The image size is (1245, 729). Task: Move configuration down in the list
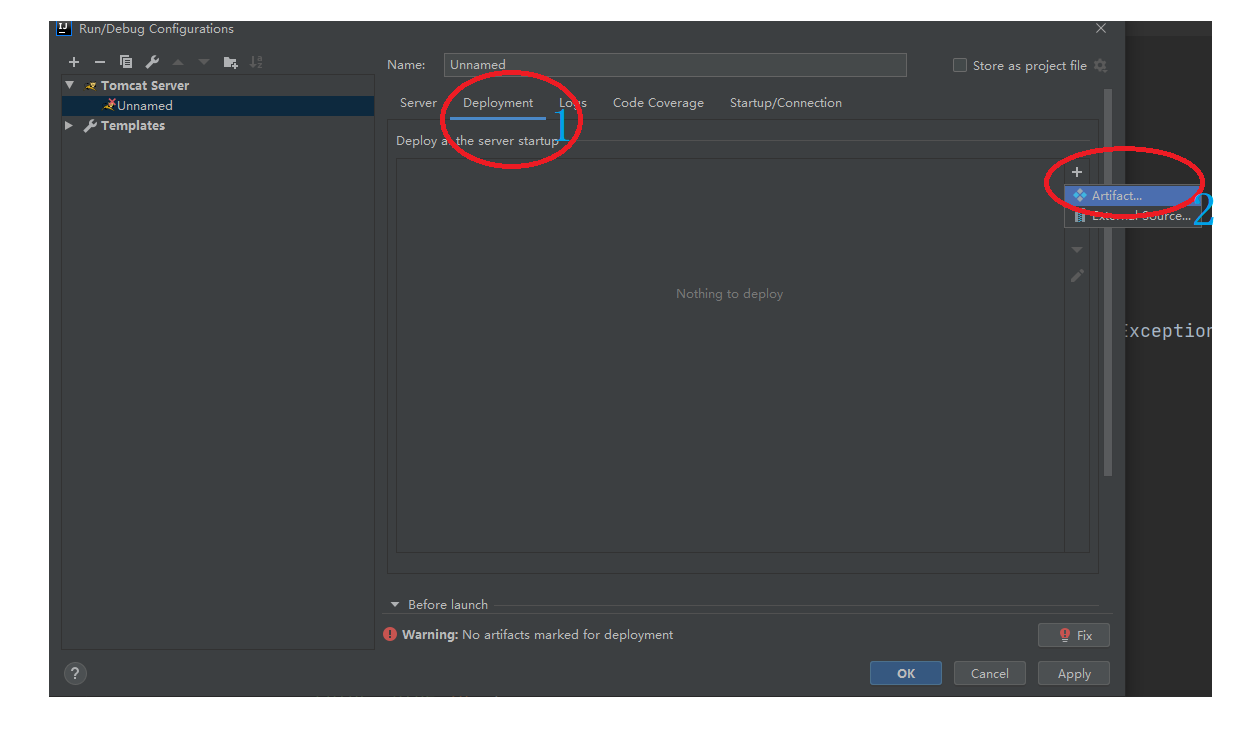(x=204, y=62)
